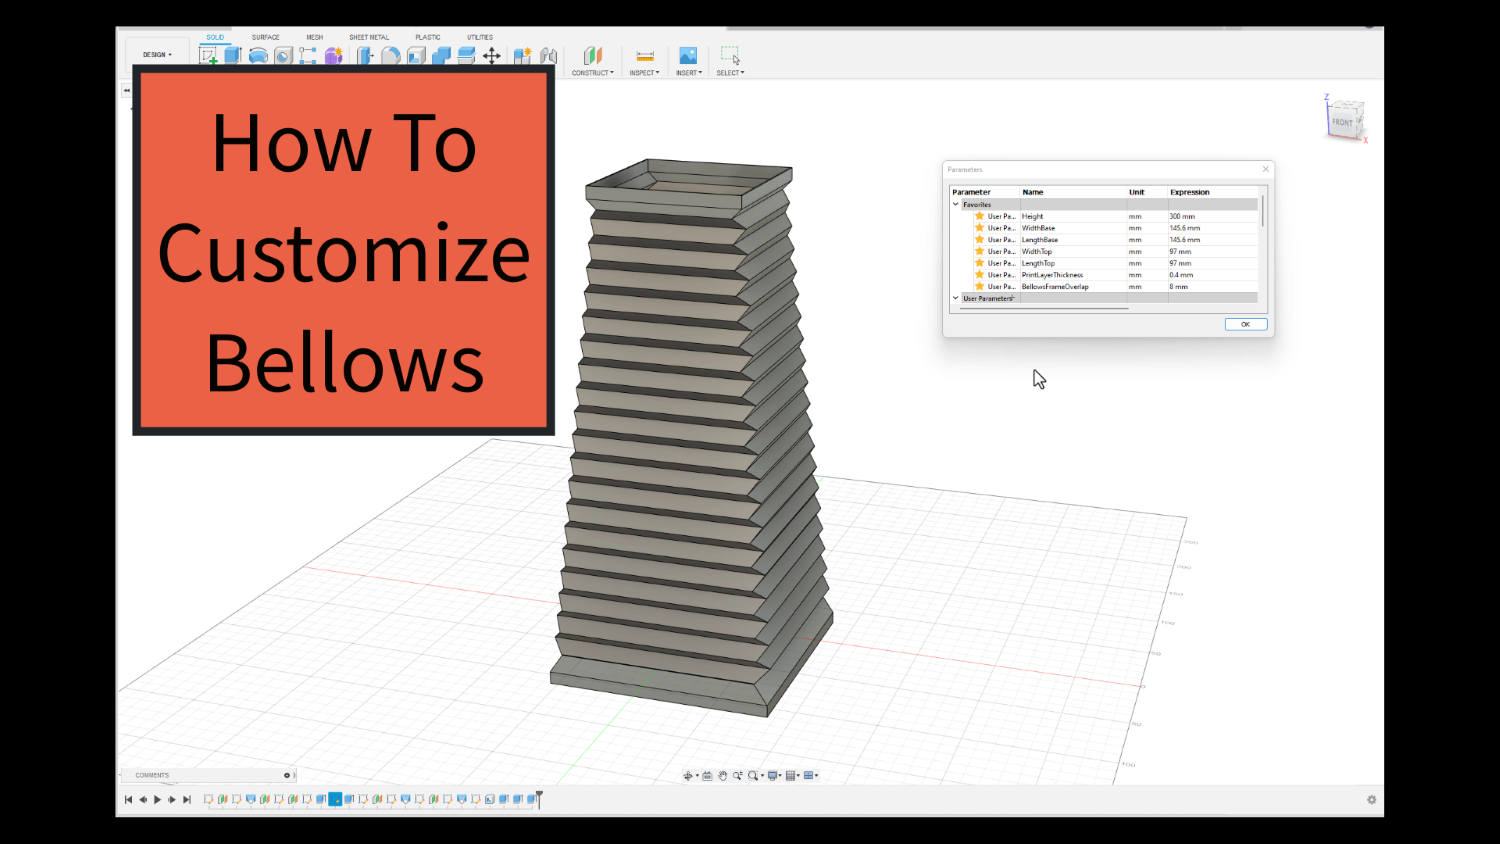This screenshot has height=844, width=1500.
Task: Jump to the timeline beginning
Action: point(128,800)
